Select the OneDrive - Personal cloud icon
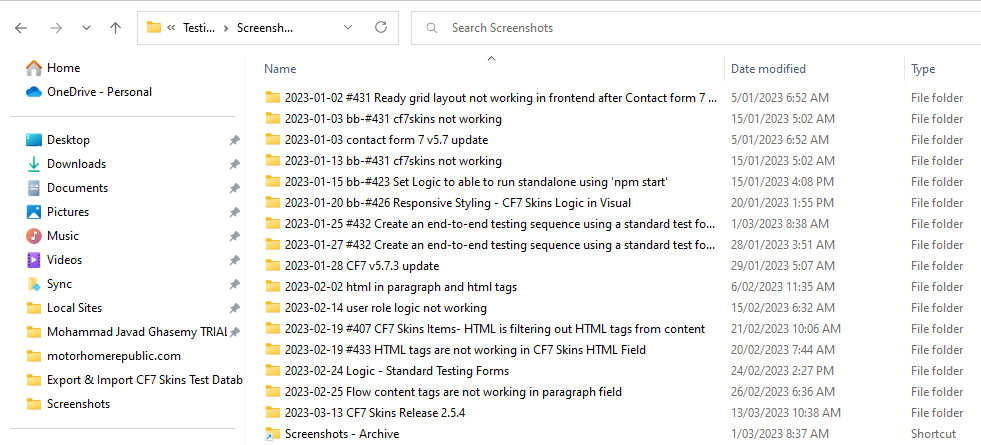 34,92
